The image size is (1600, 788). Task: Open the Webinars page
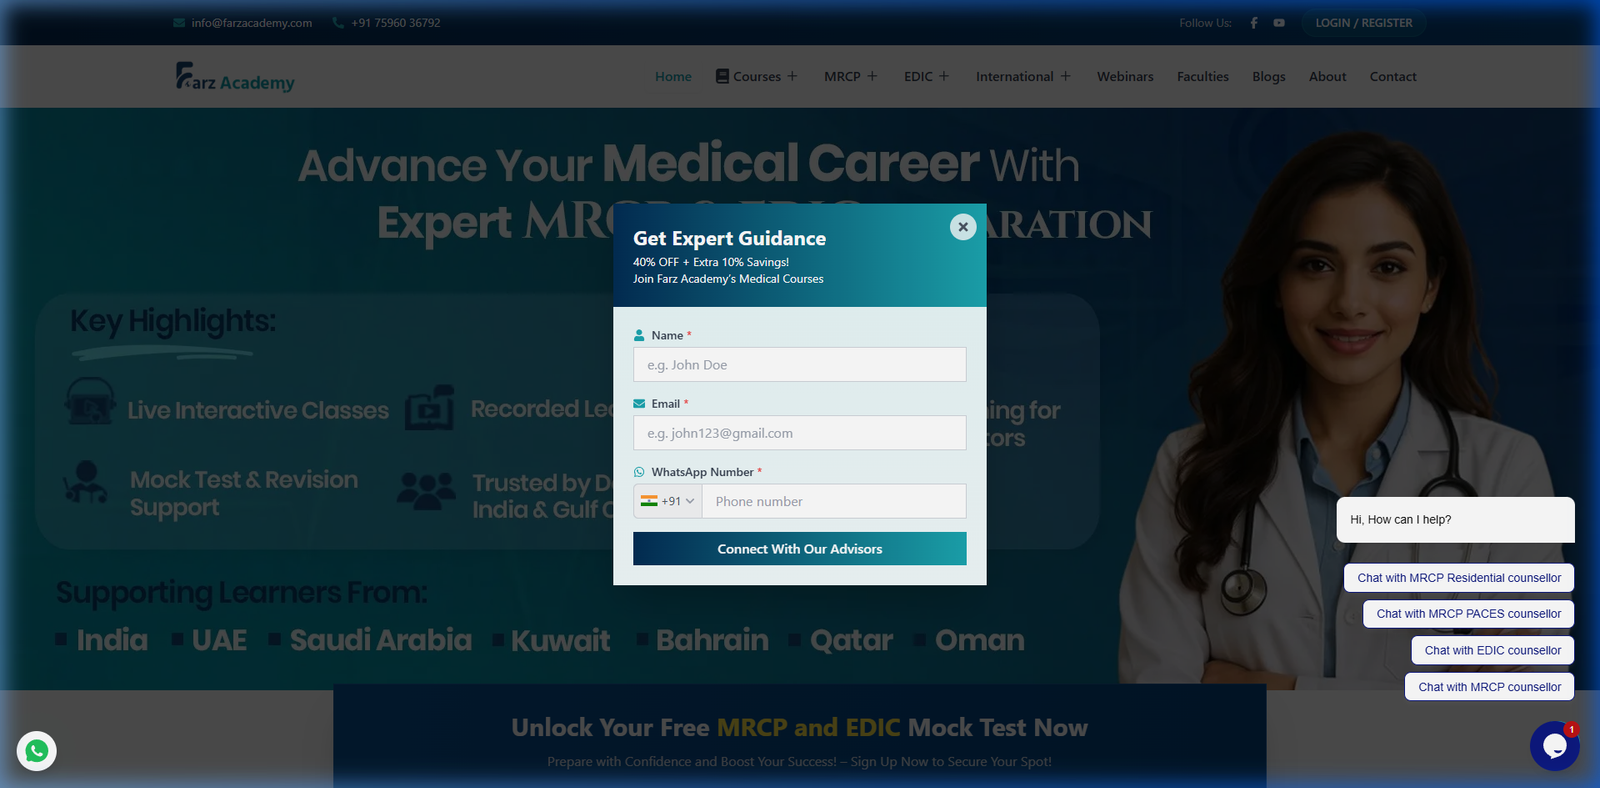[x=1125, y=77]
